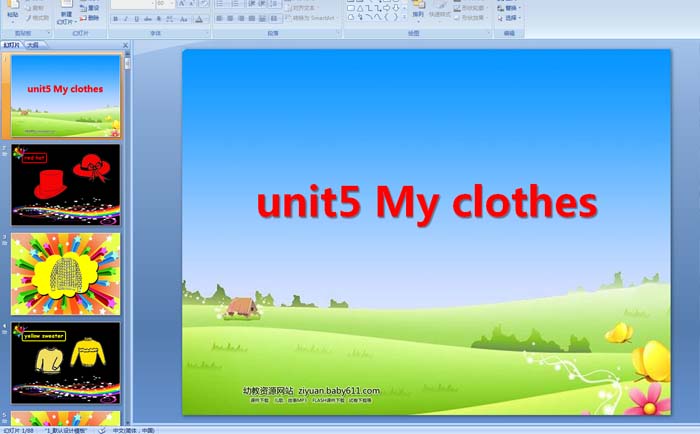This screenshot has height=434, width=700.
Task: Open Font (字体) group dialog launcher
Action: [x=207, y=33]
